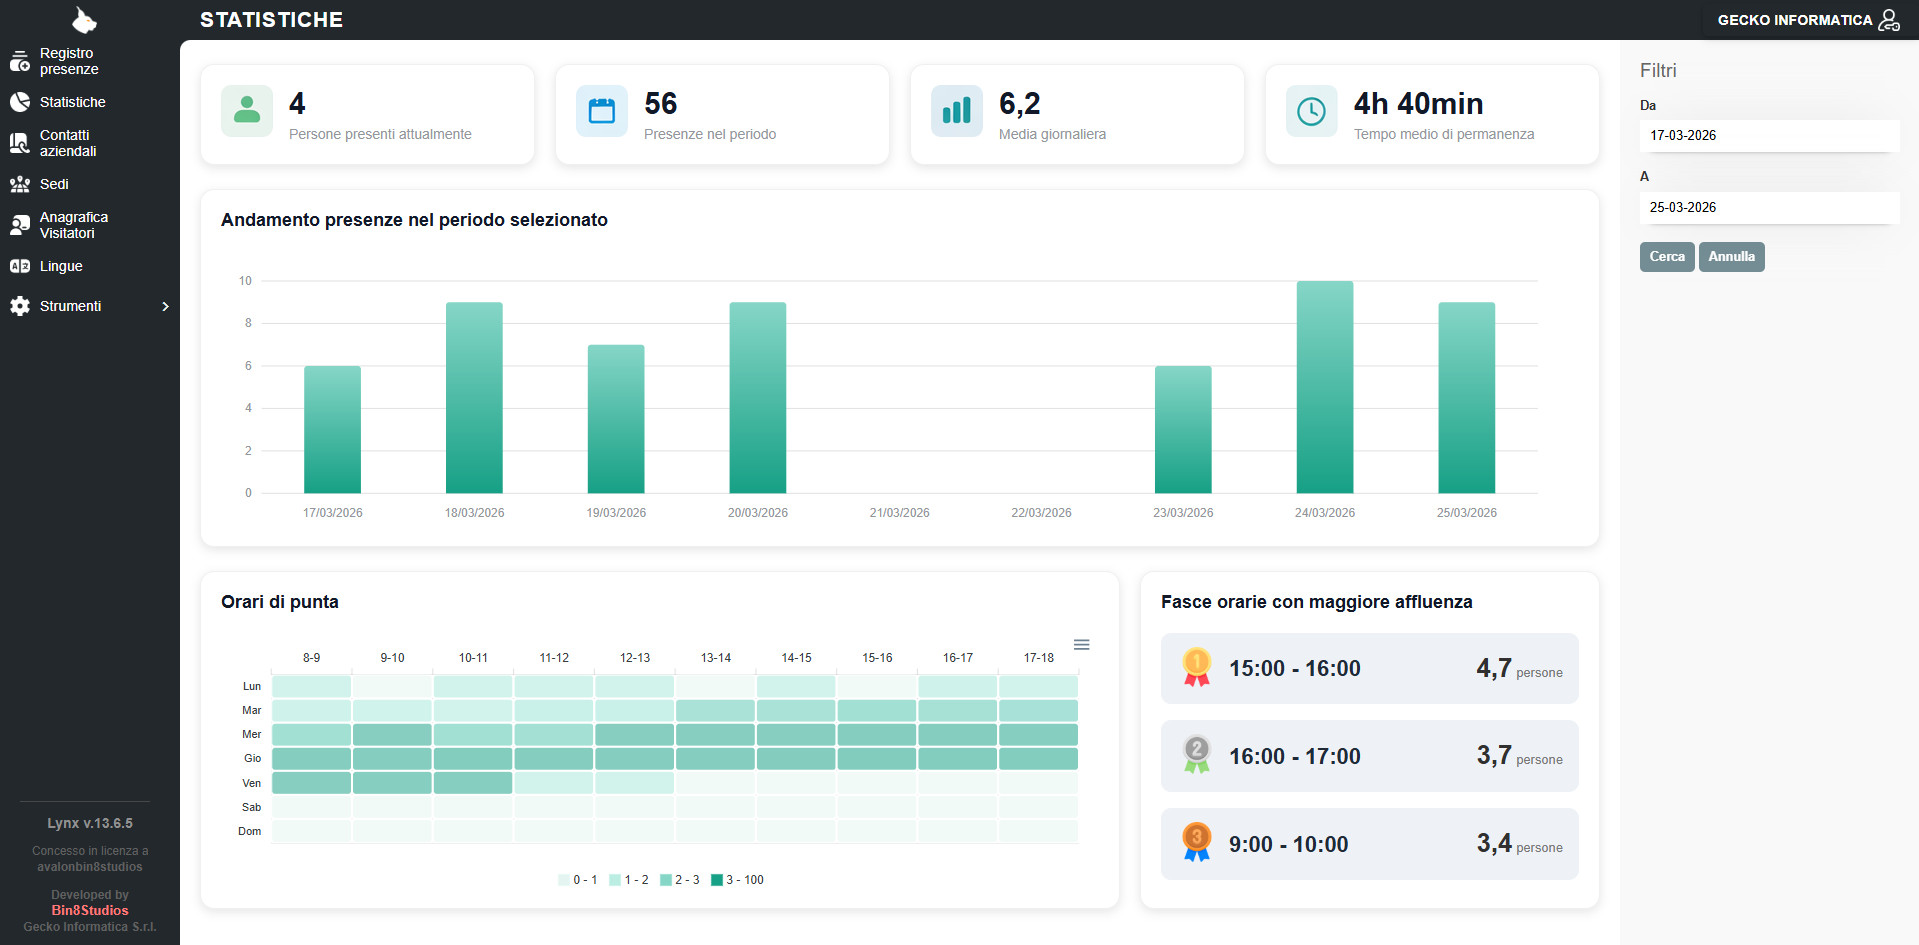Click the Anagrafica Visitatori sidebar icon

pyautogui.click(x=20, y=226)
